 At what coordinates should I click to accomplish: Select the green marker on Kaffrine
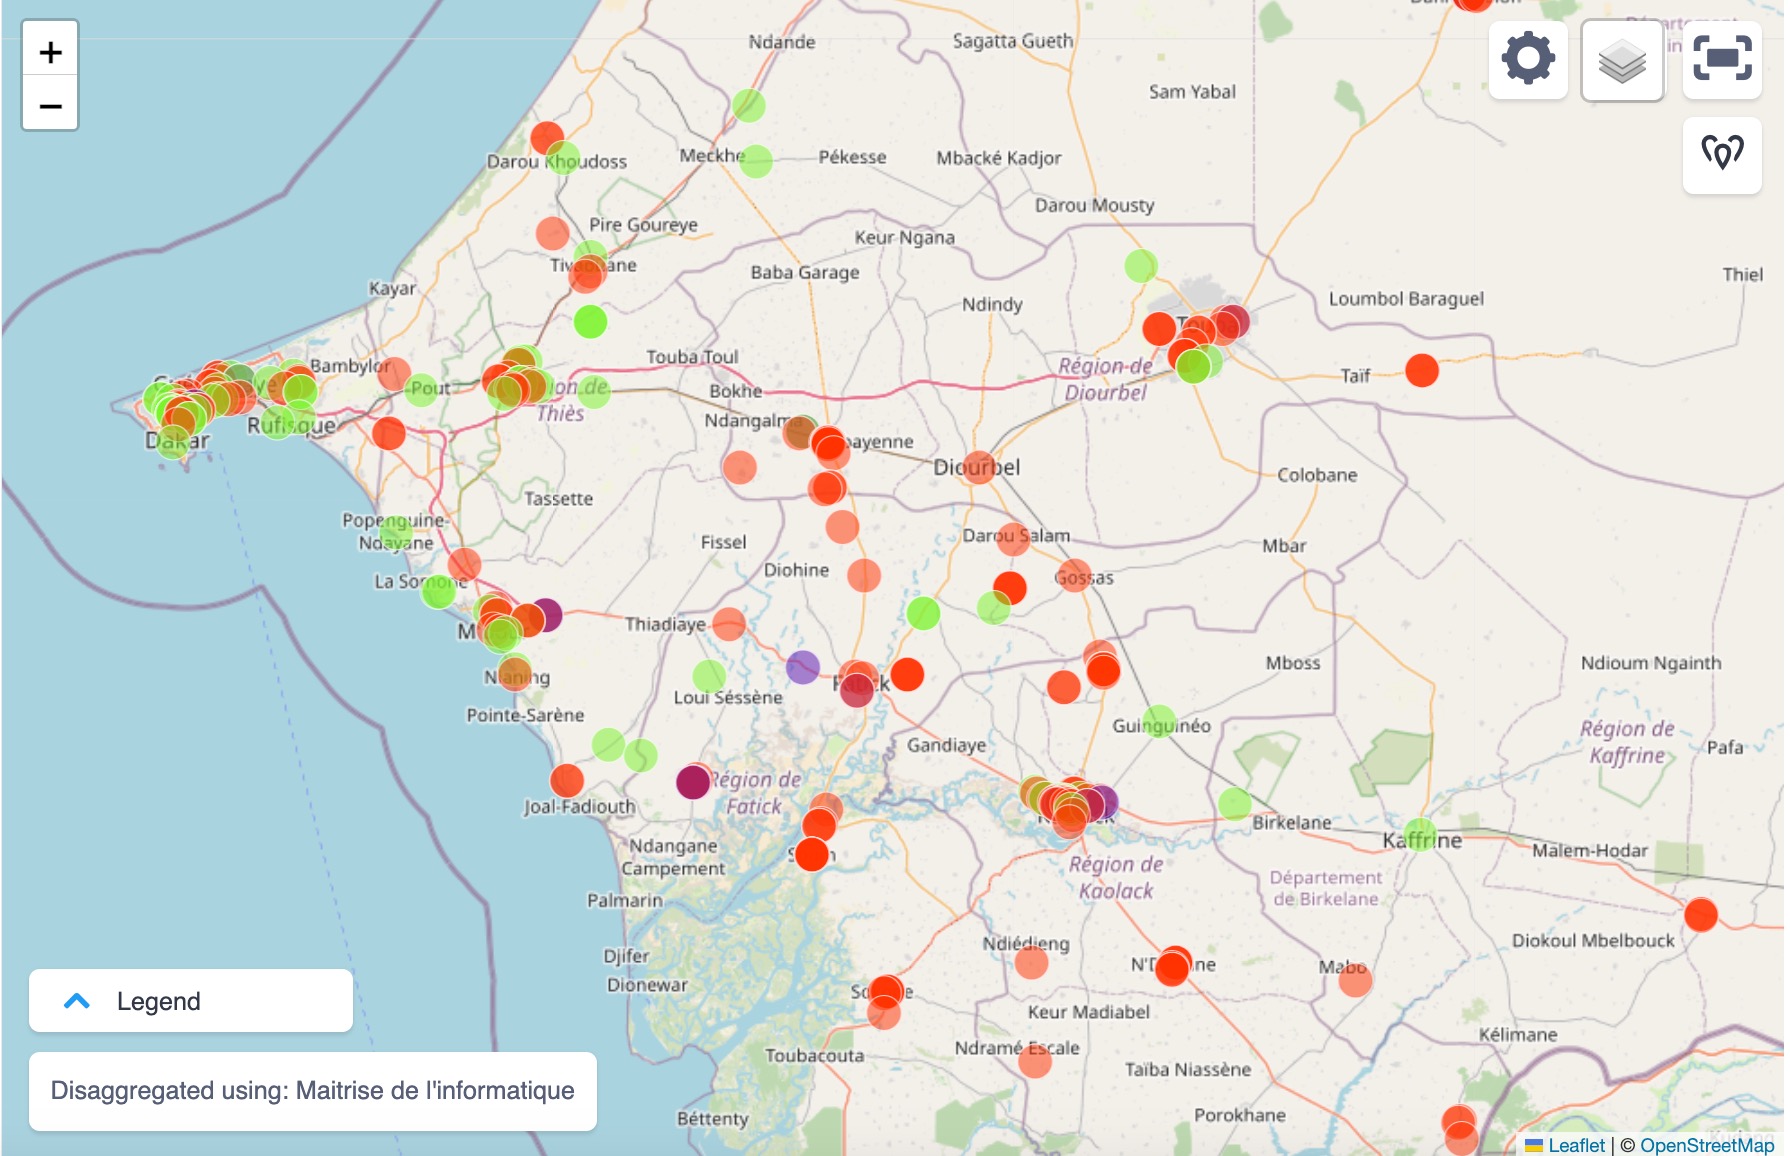1419,835
